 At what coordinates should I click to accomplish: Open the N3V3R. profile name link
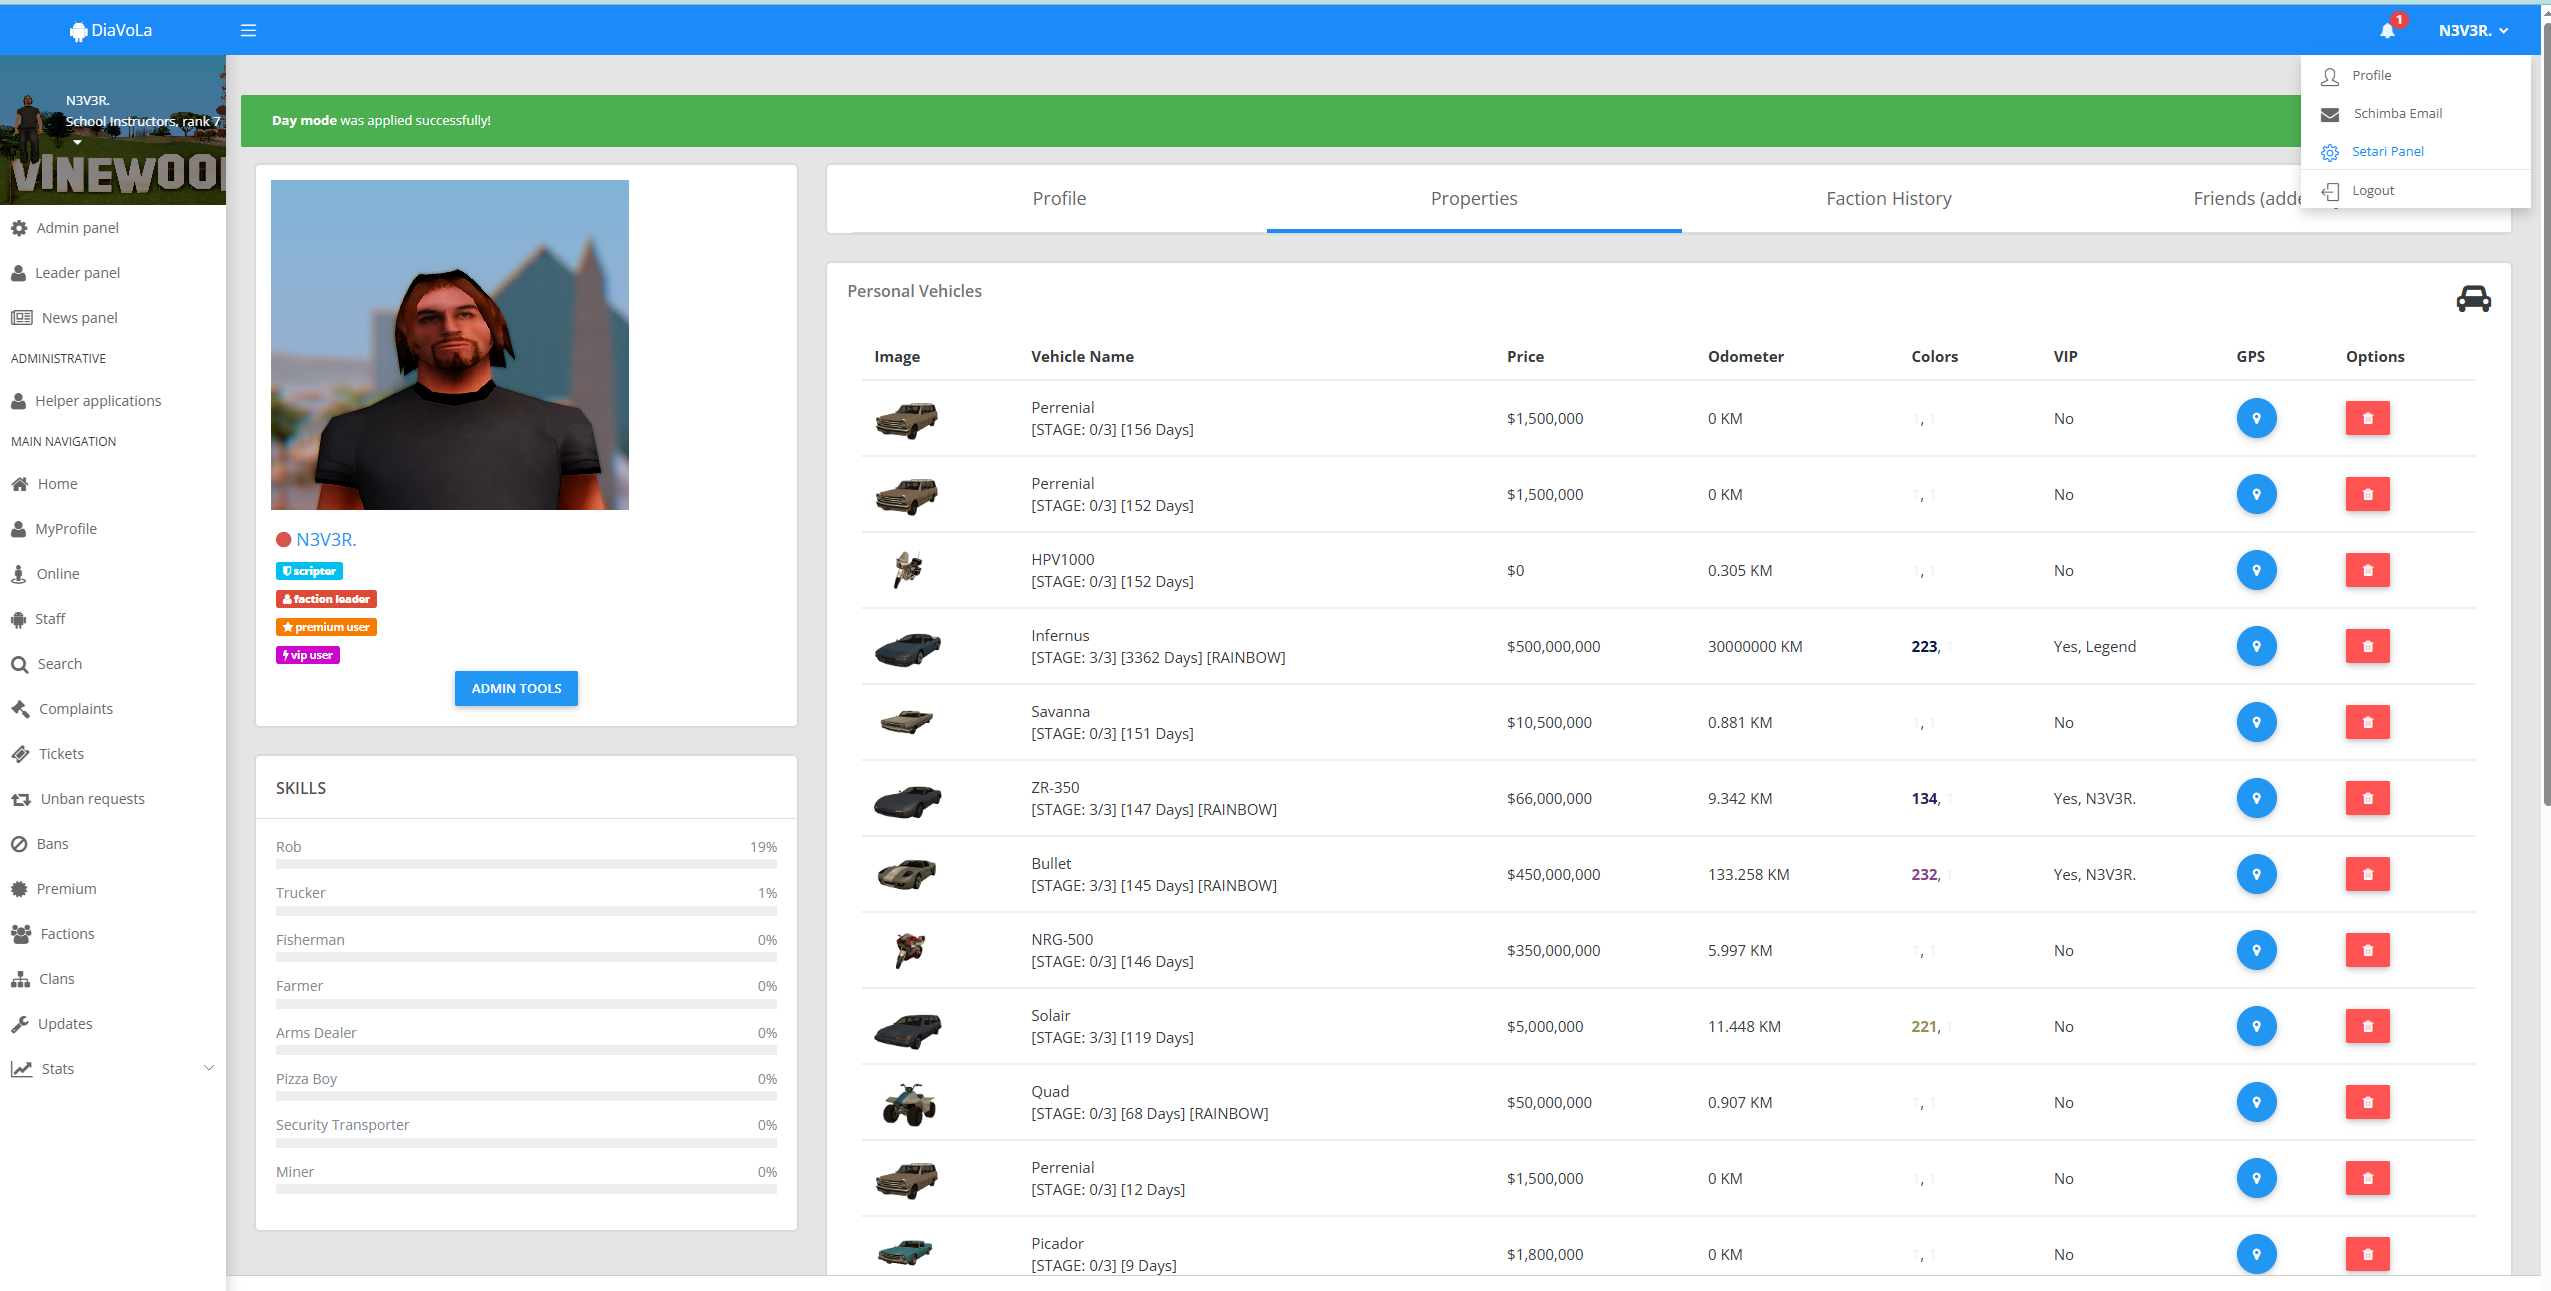point(326,540)
